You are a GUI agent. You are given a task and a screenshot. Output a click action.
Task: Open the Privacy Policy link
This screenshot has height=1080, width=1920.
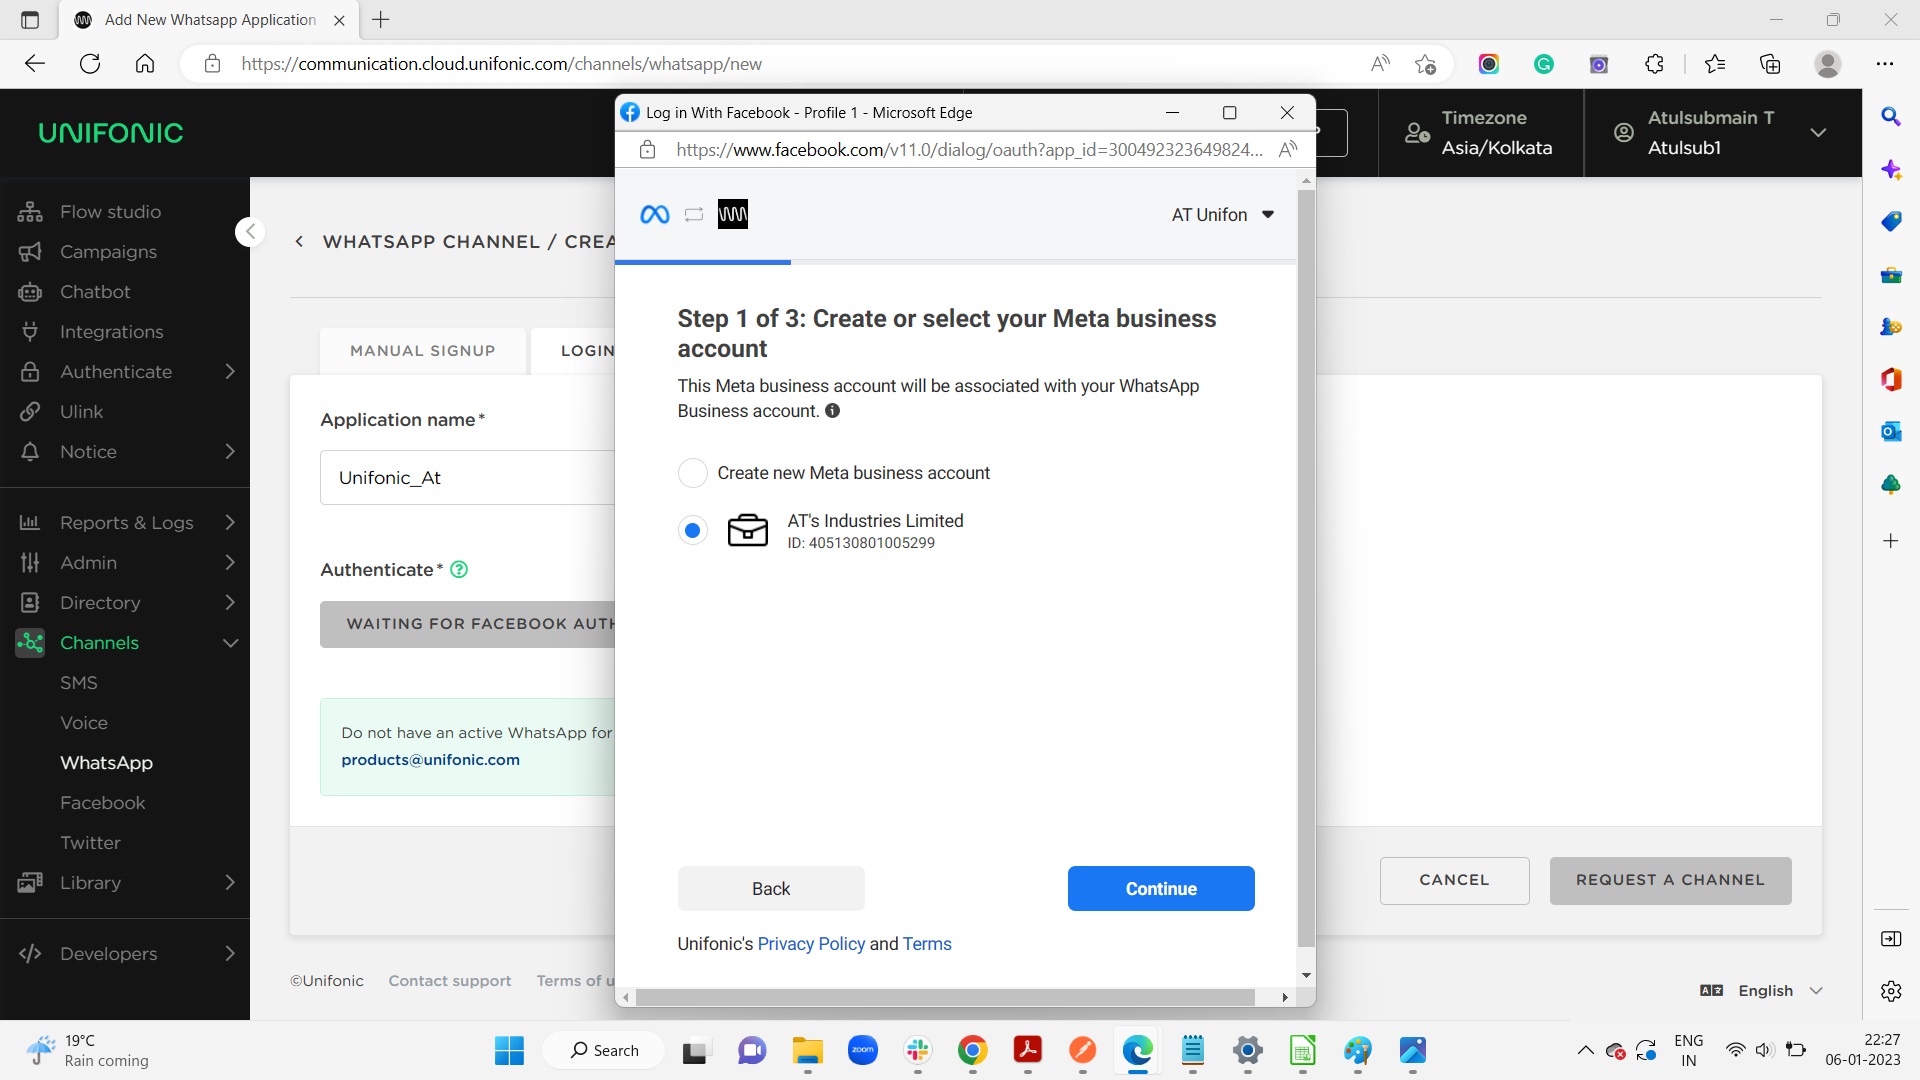click(811, 944)
